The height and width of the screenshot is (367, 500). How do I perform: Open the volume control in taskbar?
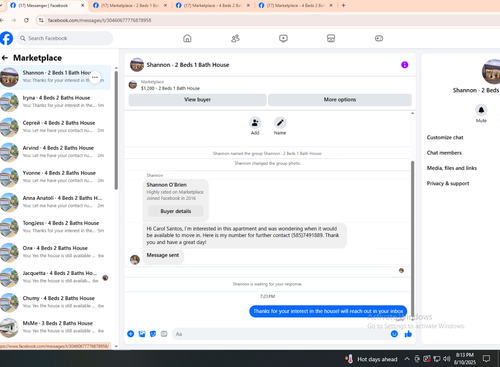click(447, 359)
